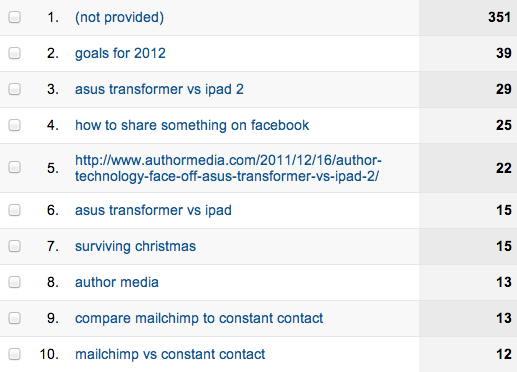
Task: Open the goals for 2012 keyword
Action: [120, 53]
